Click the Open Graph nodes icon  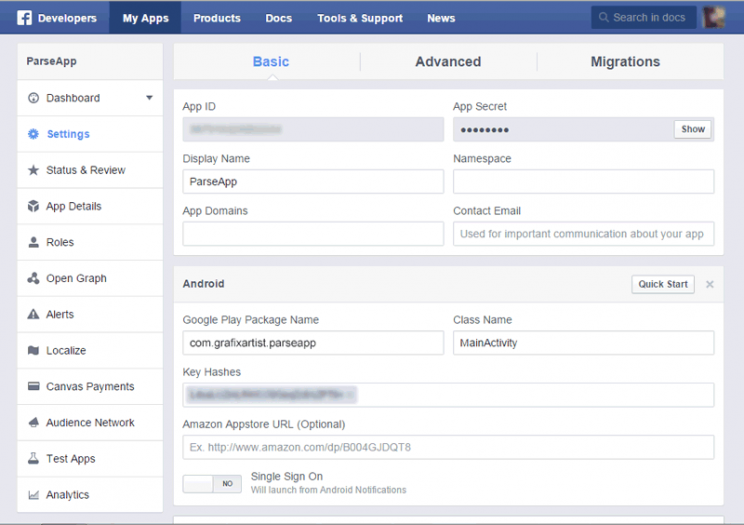click(x=33, y=278)
